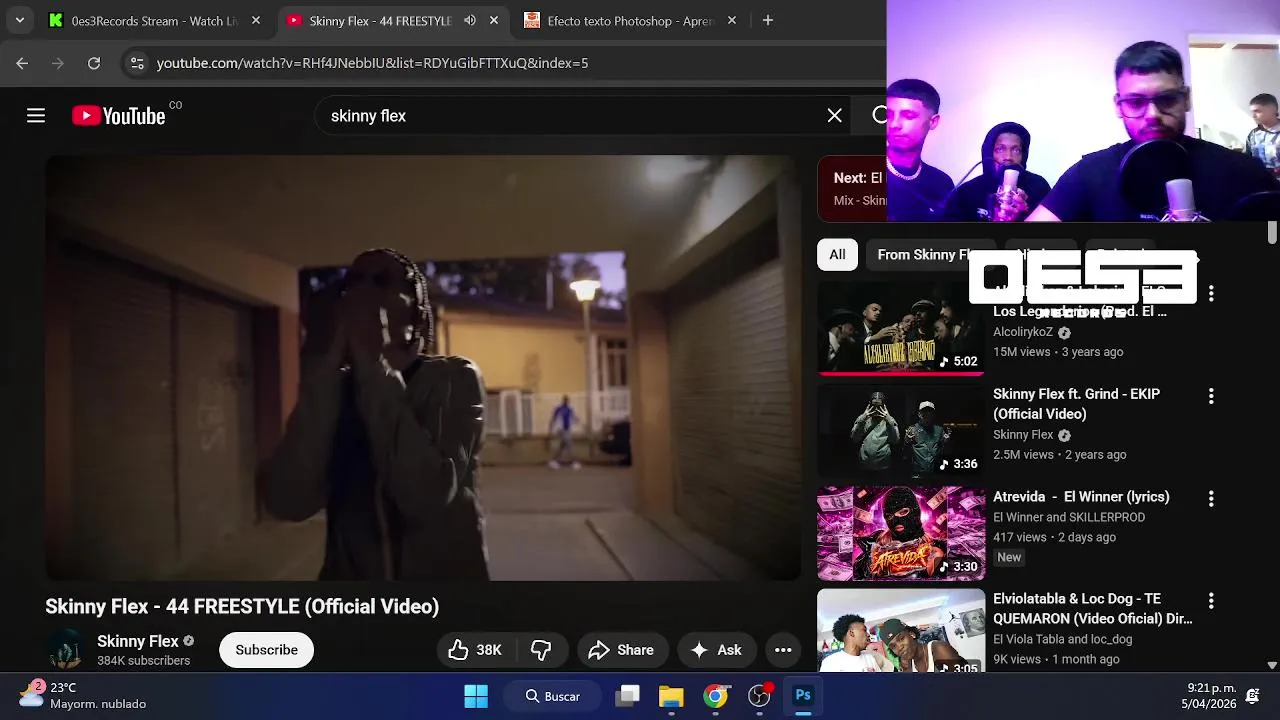Open a new browser tab
1280x720 pixels.
coord(768,20)
